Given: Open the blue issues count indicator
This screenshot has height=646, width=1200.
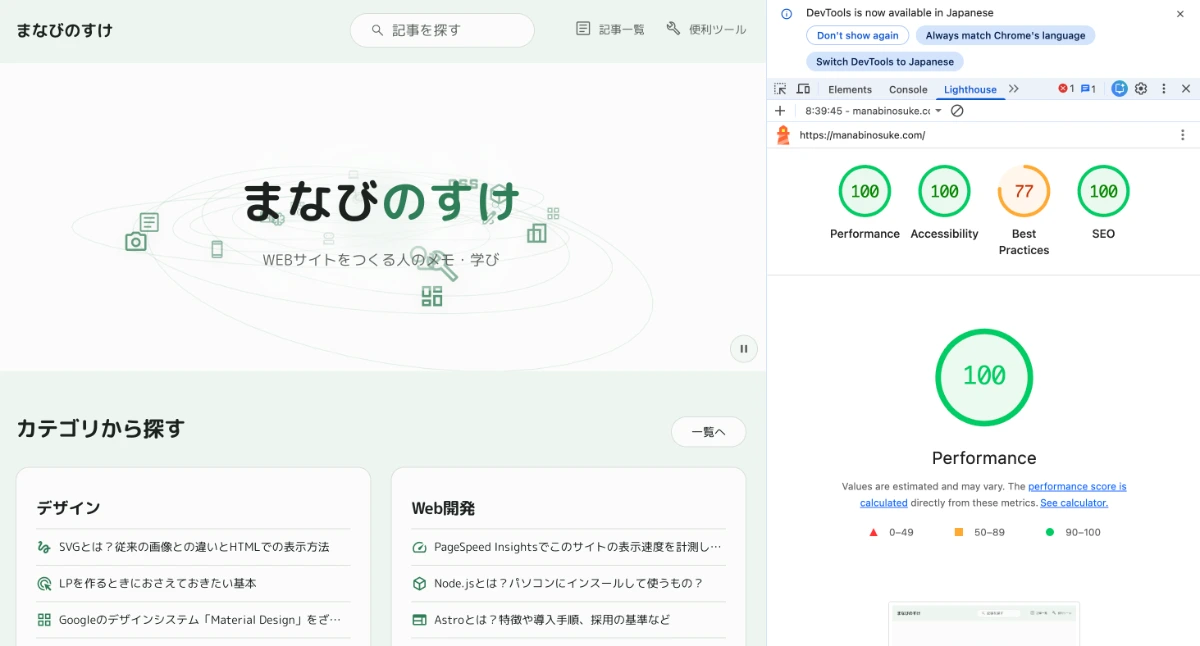Looking at the screenshot, I should click(1088, 89).
